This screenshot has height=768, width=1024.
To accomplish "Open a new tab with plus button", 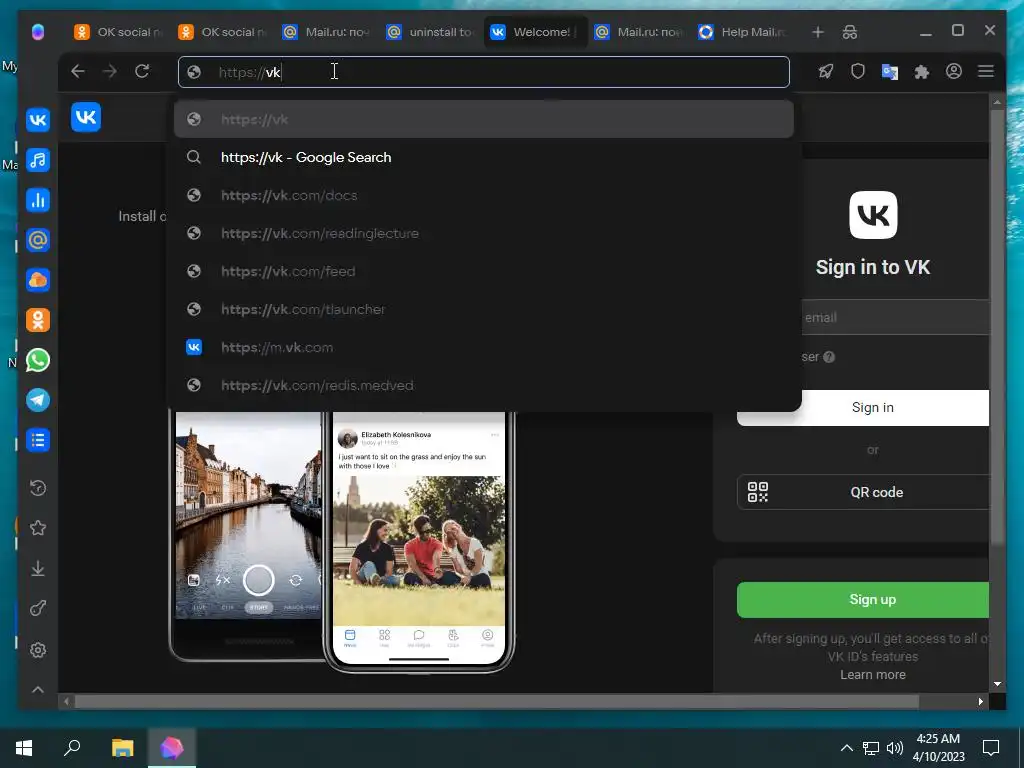I will tap(818, 32).
